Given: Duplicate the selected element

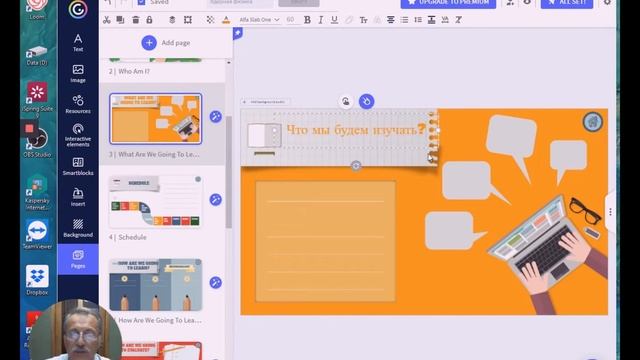Looking at the screenshot, I should [120, 20].
